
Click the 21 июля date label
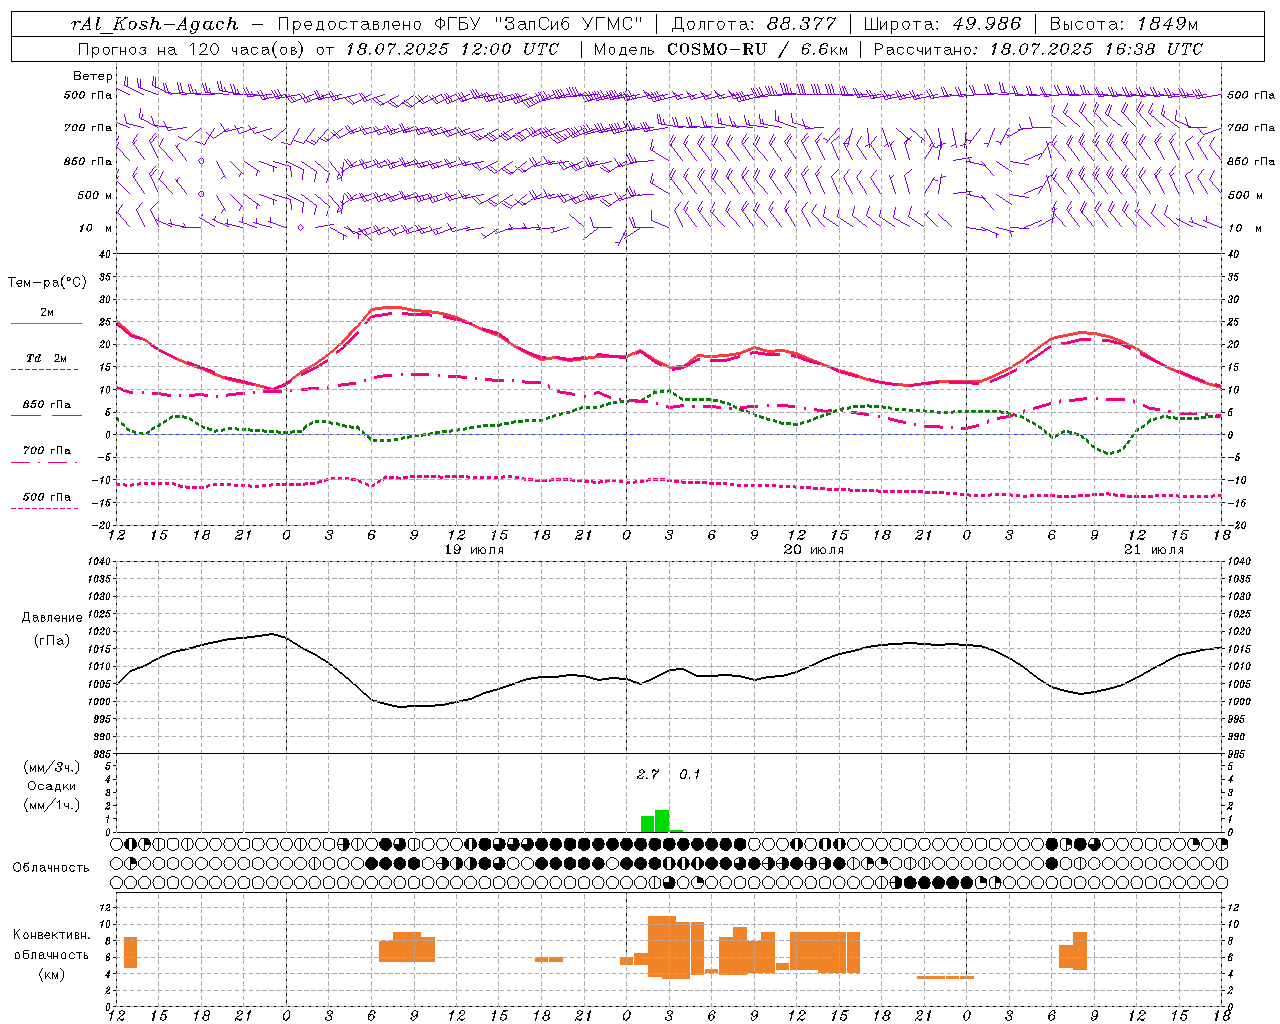[x=1153, y=550]
